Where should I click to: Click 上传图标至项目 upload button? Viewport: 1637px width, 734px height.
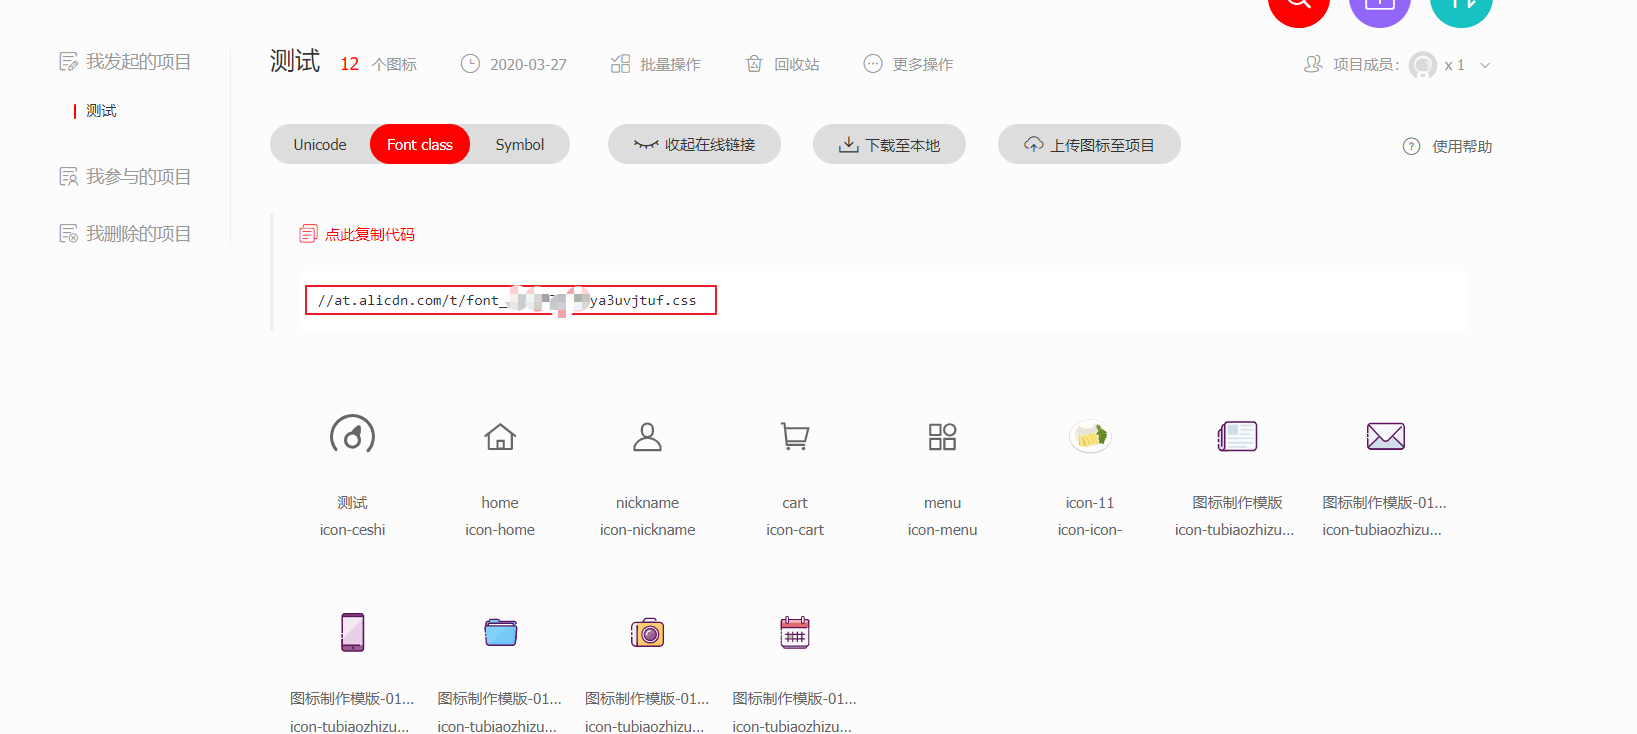(1089, 144)
